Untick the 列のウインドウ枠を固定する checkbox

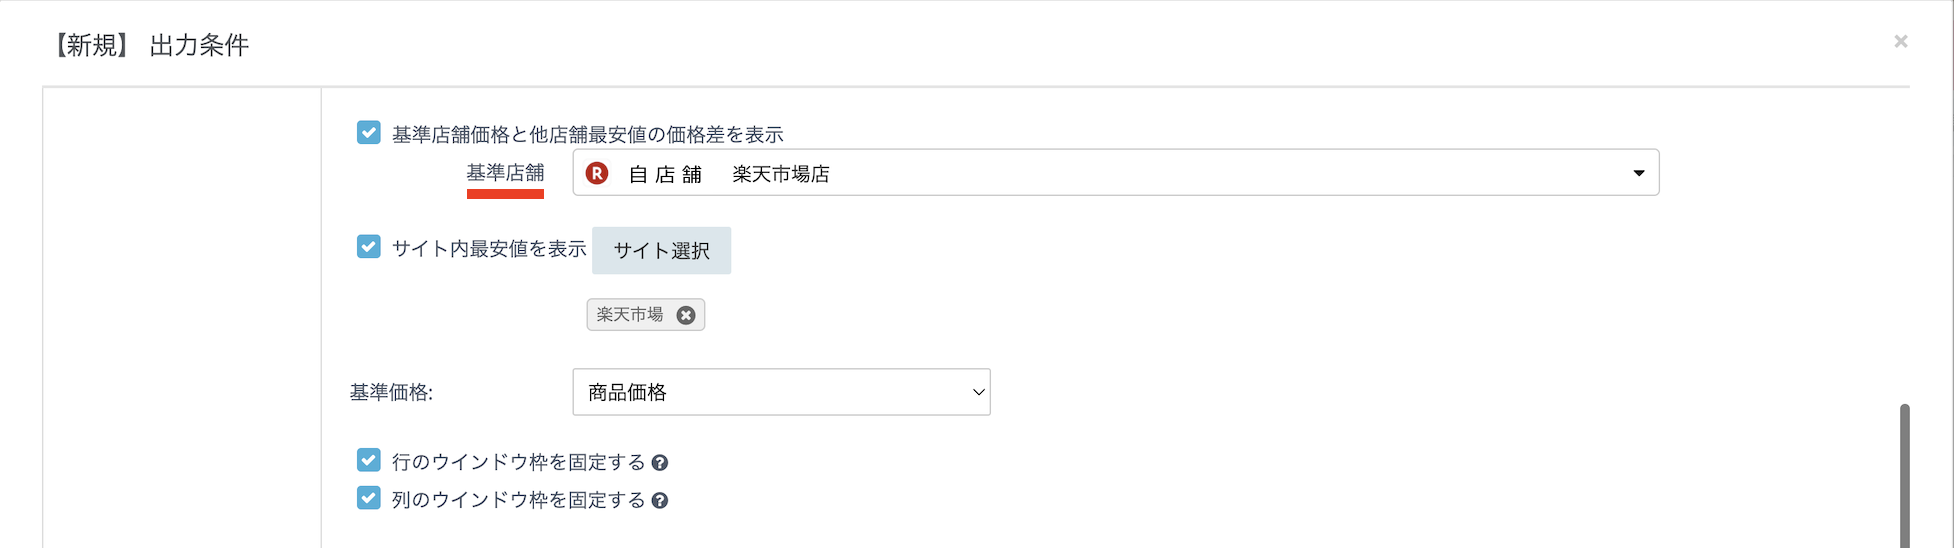369,498
